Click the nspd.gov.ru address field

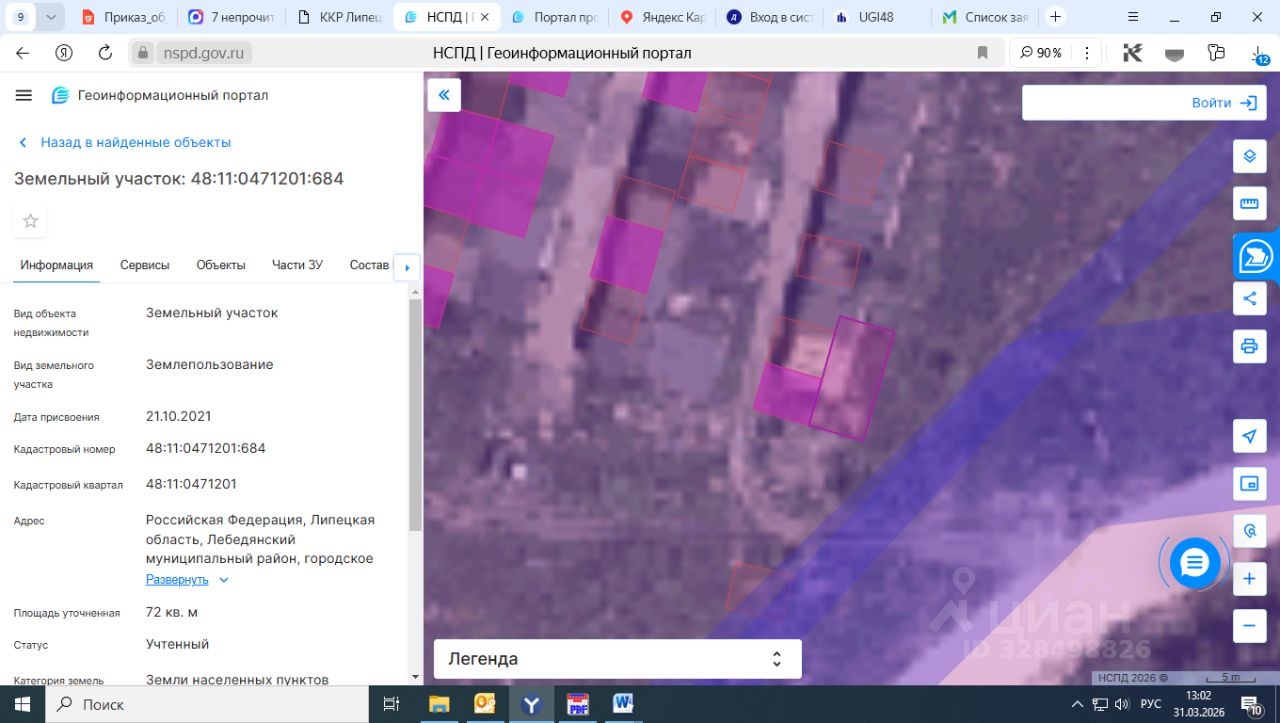(x=204, y=53)
